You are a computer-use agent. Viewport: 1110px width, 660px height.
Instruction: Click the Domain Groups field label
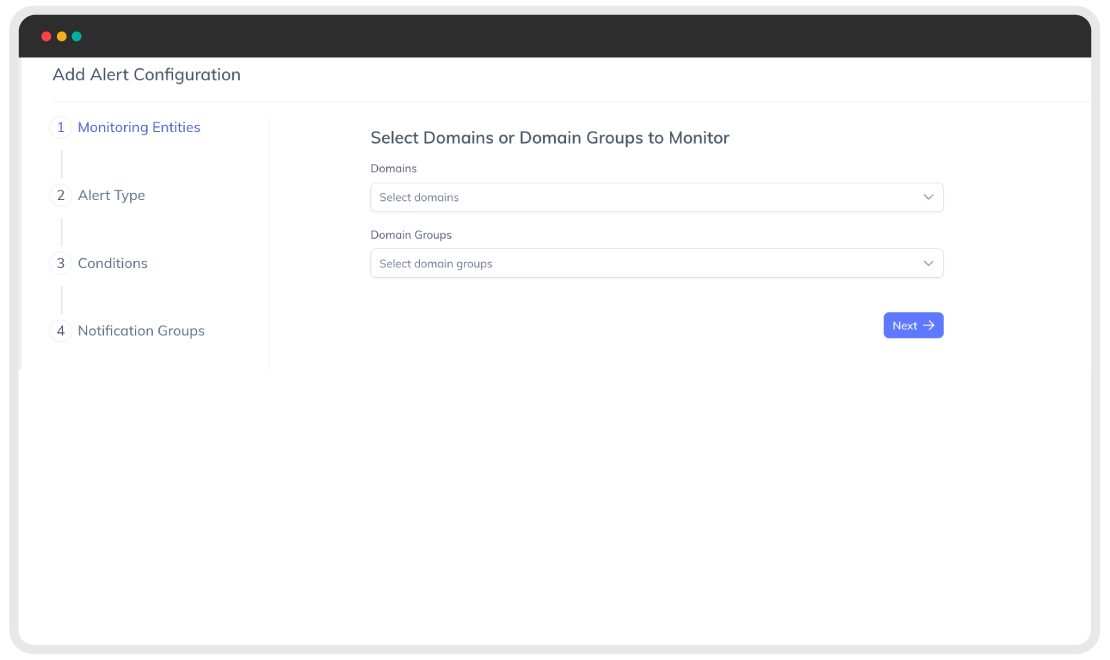coord(411,235)
